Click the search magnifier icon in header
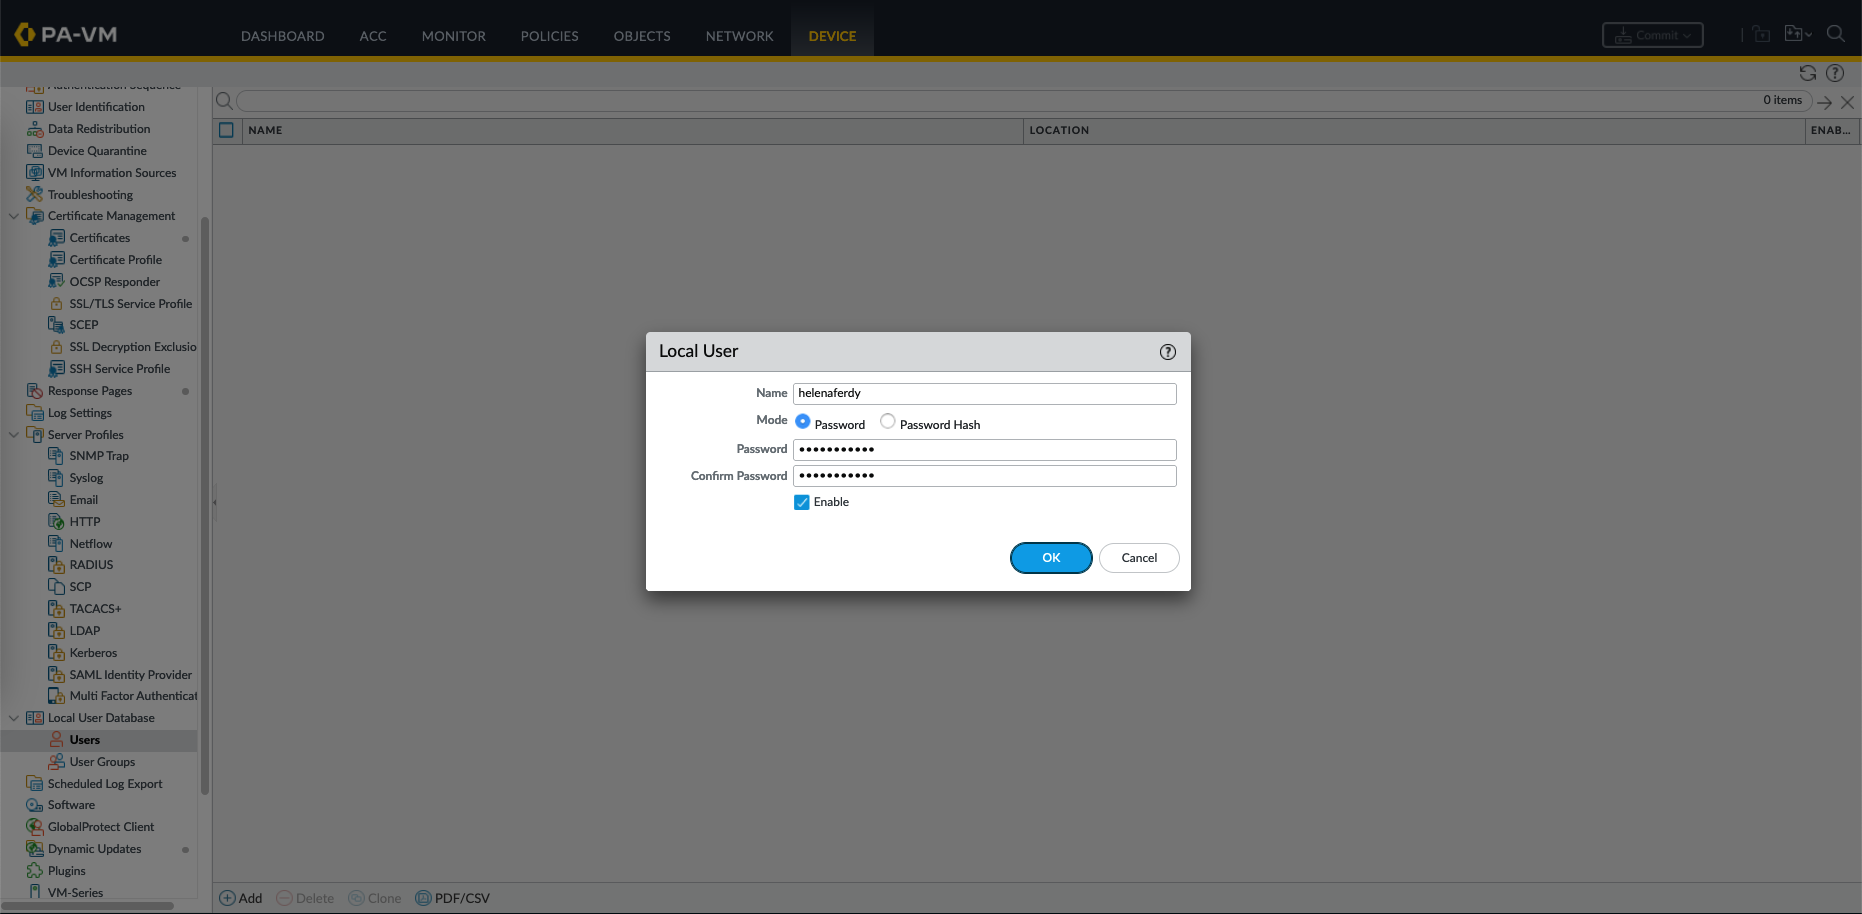1862x914 pixels. (1835, 34)
